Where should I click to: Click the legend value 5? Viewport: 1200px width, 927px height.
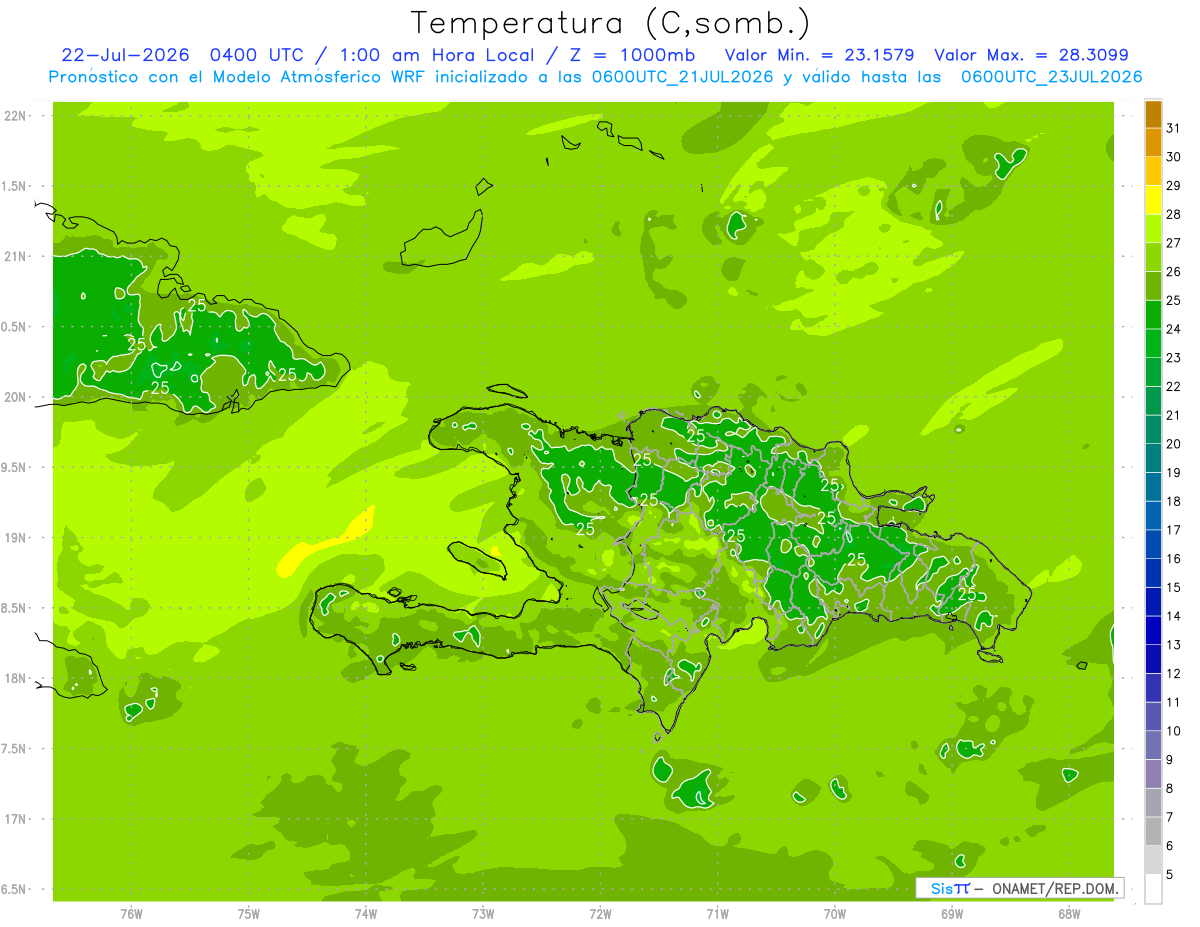[1169, 875]
